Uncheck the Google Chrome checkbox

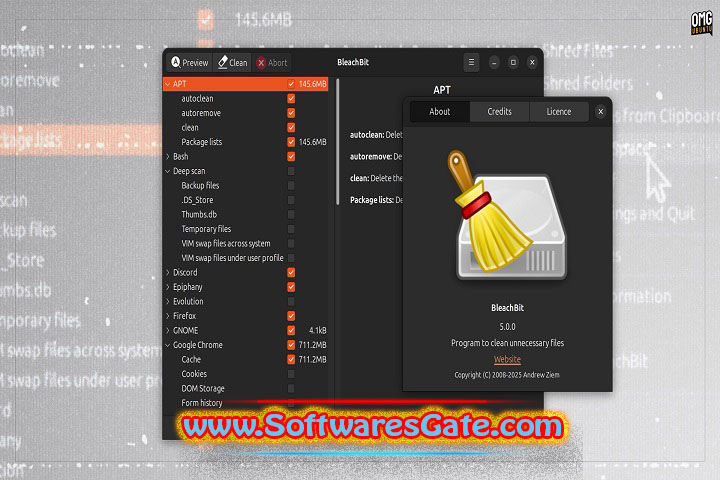click(291, 345)
